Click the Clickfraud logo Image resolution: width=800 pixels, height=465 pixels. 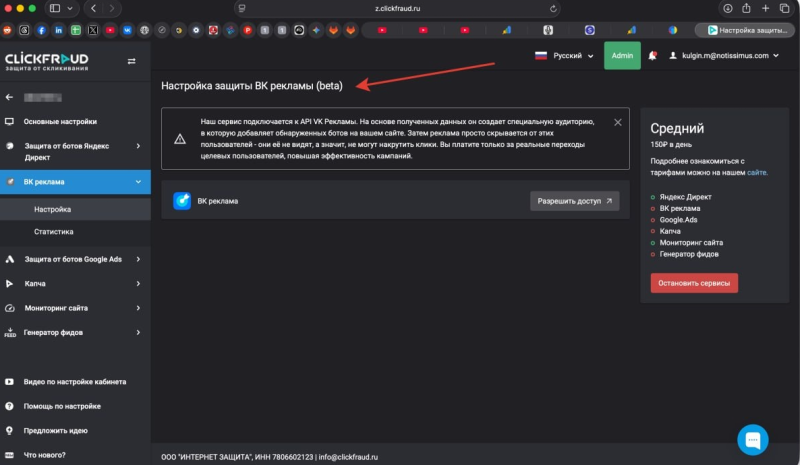coord(46,61)
